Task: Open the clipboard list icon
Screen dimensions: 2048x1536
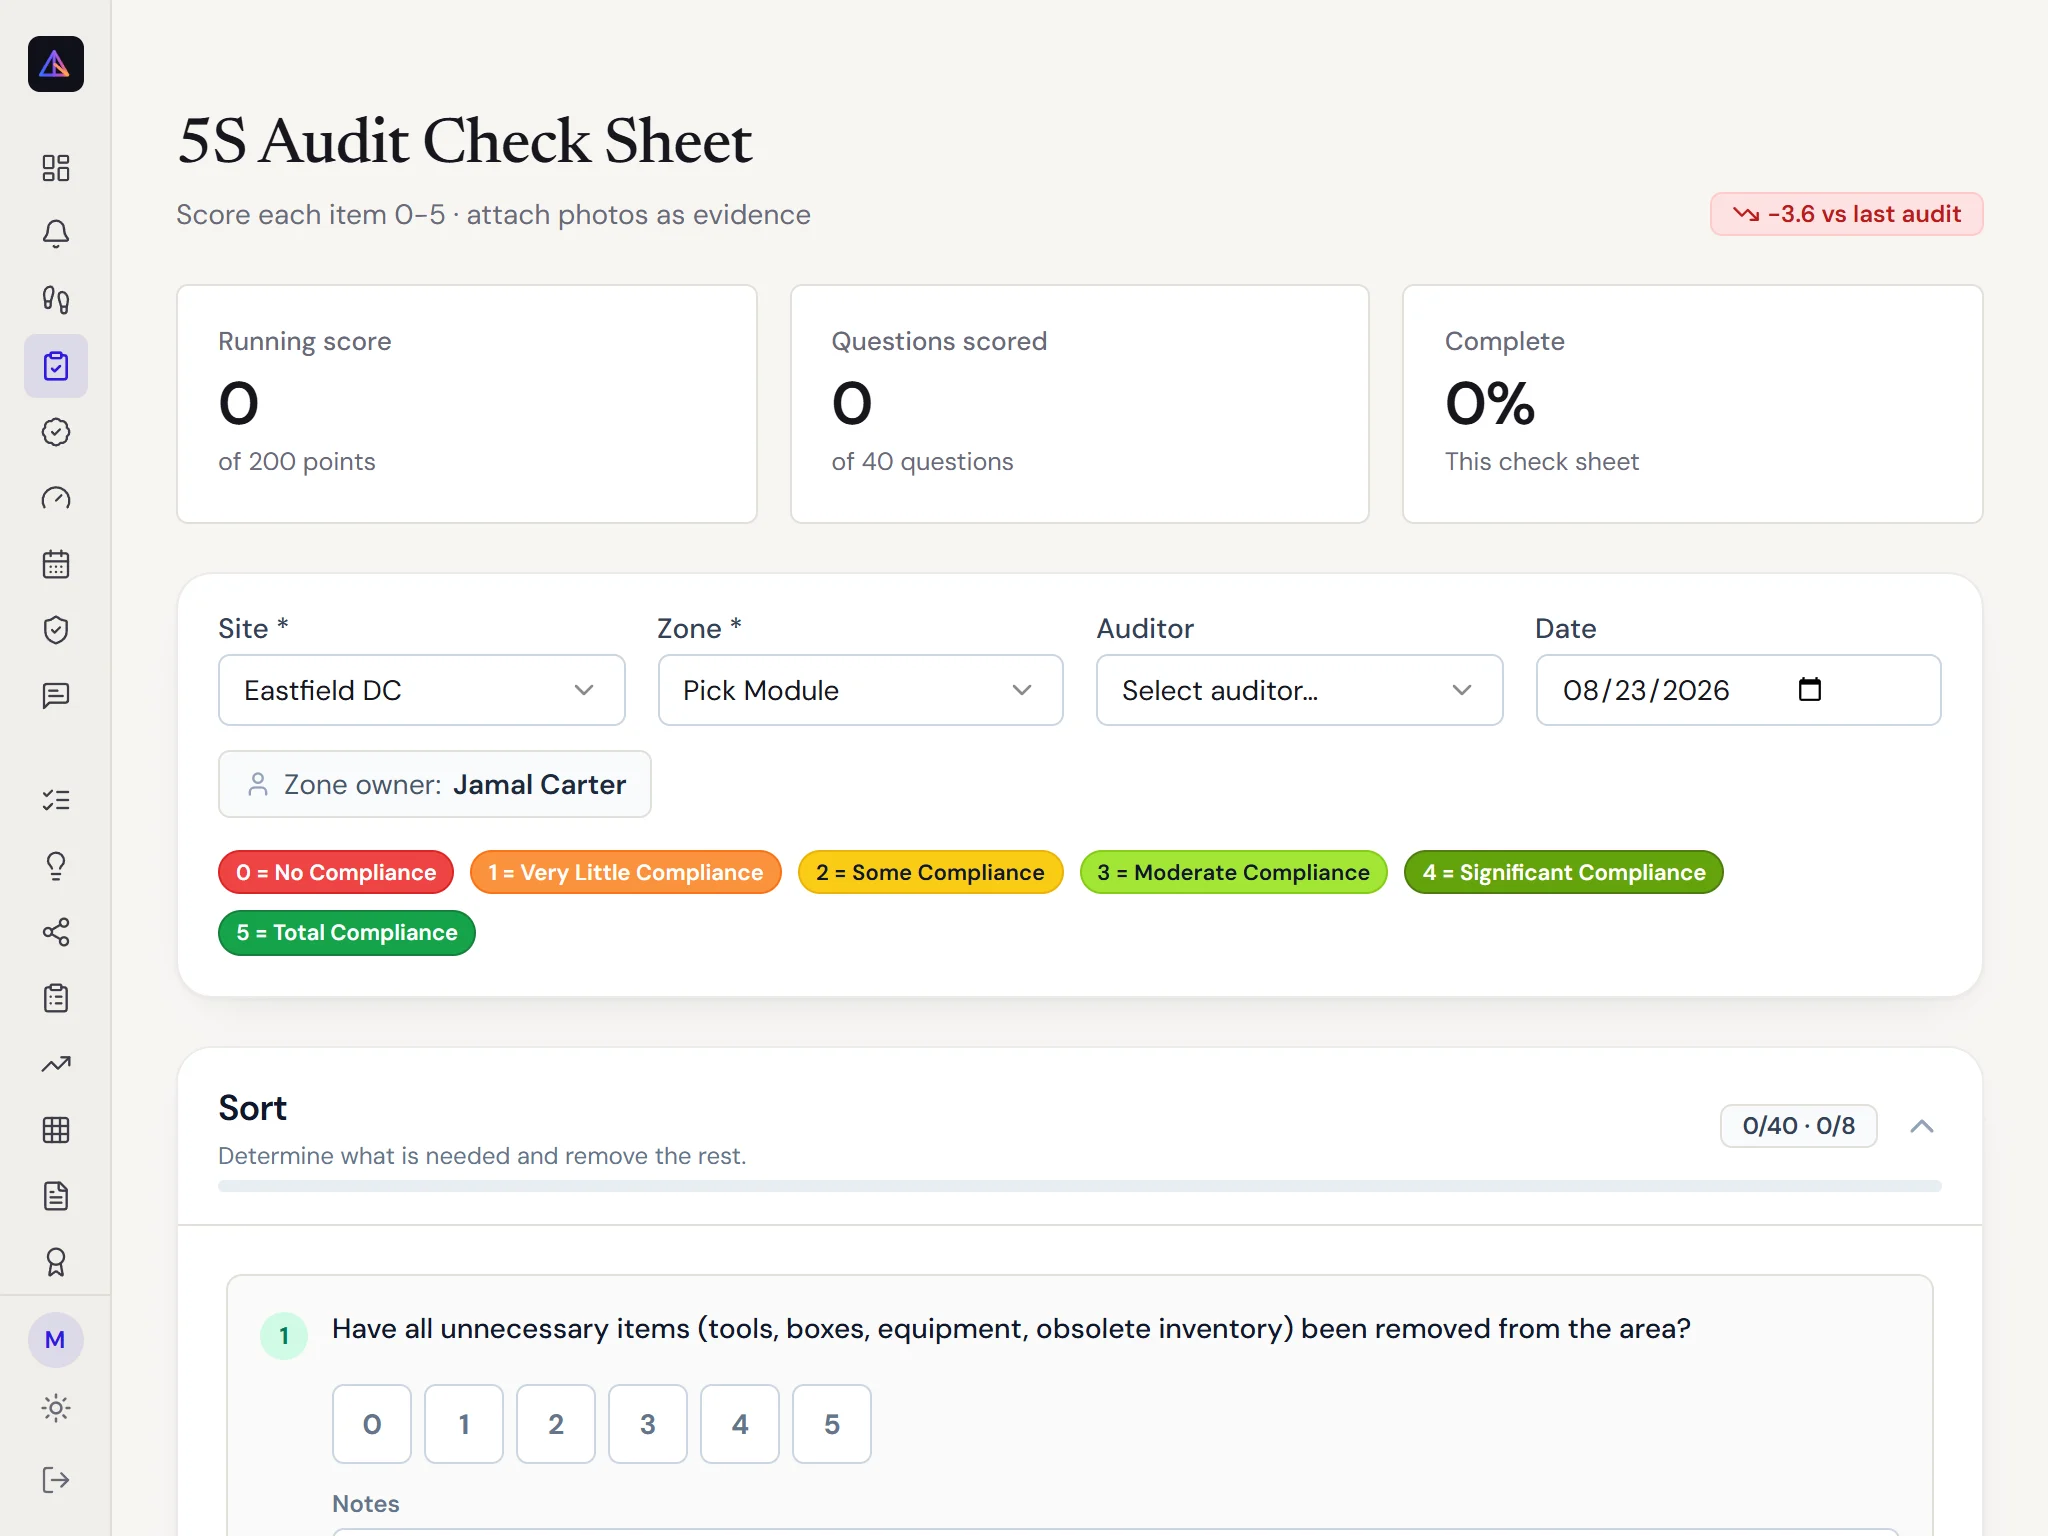Action: click(56, 998)
